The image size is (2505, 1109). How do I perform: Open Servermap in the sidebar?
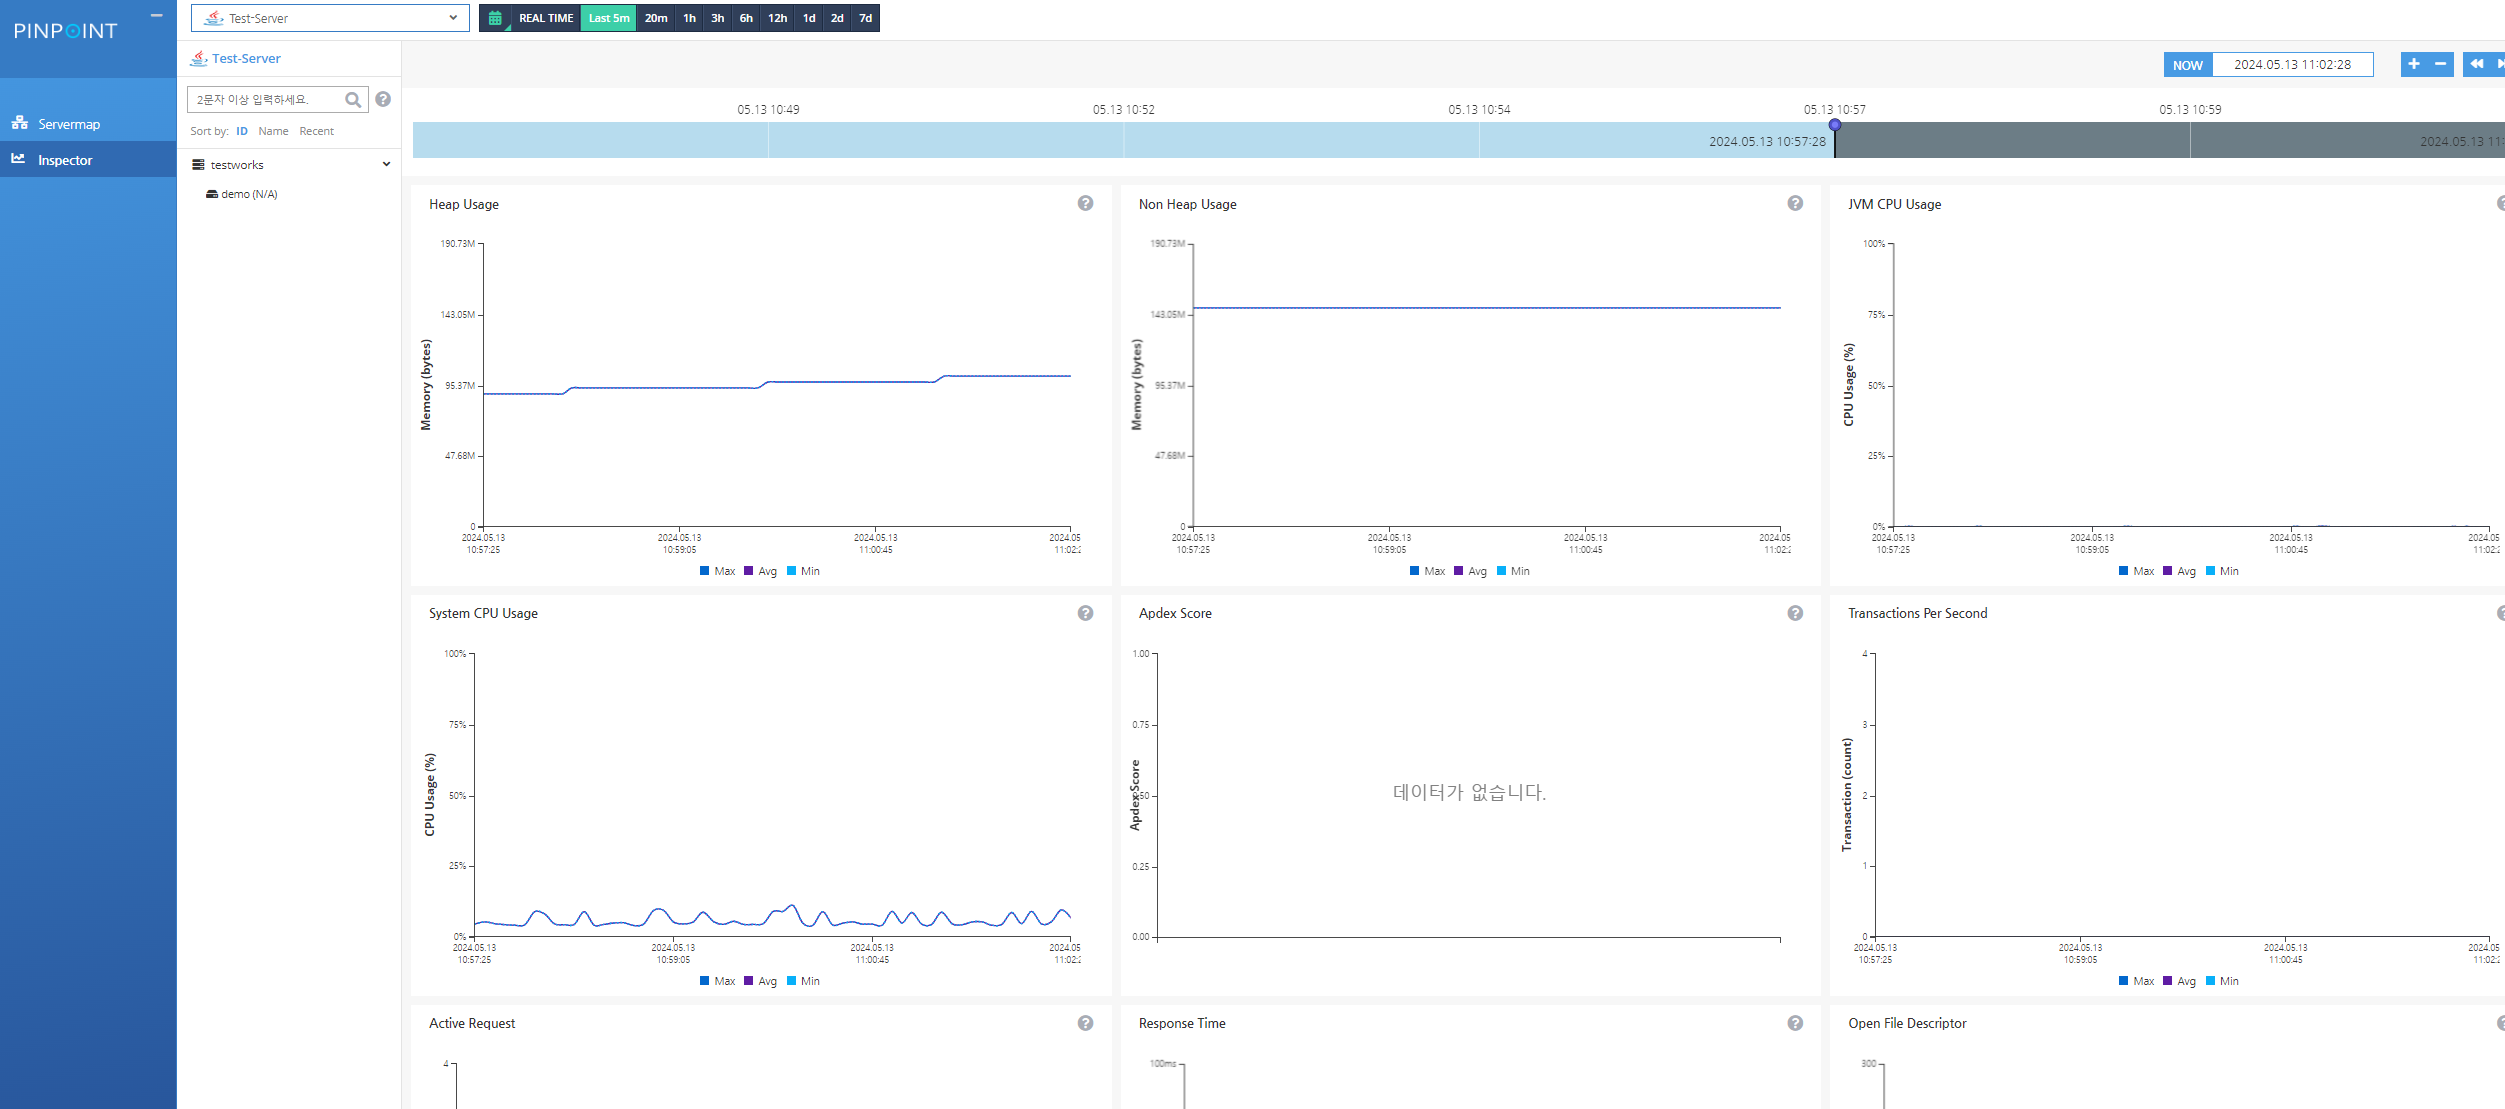click(88, 124)
